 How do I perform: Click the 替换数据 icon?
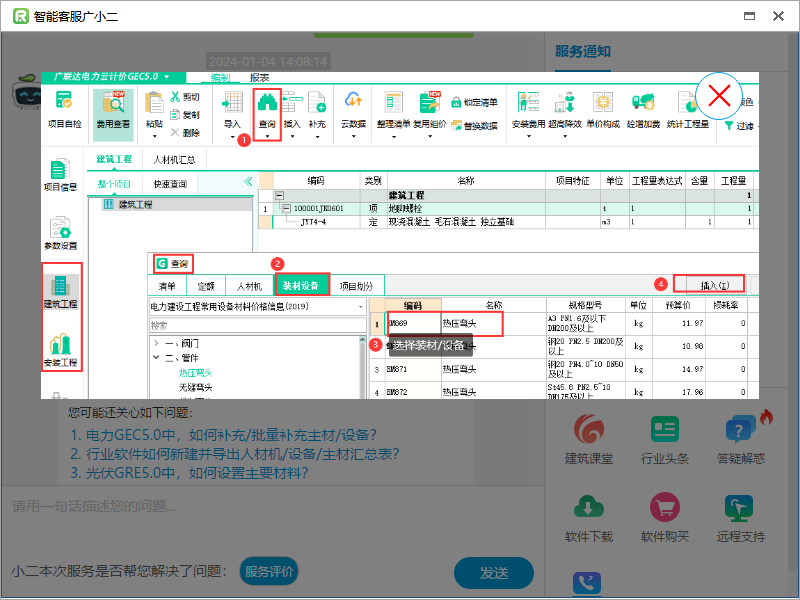(x=457, y=126)
